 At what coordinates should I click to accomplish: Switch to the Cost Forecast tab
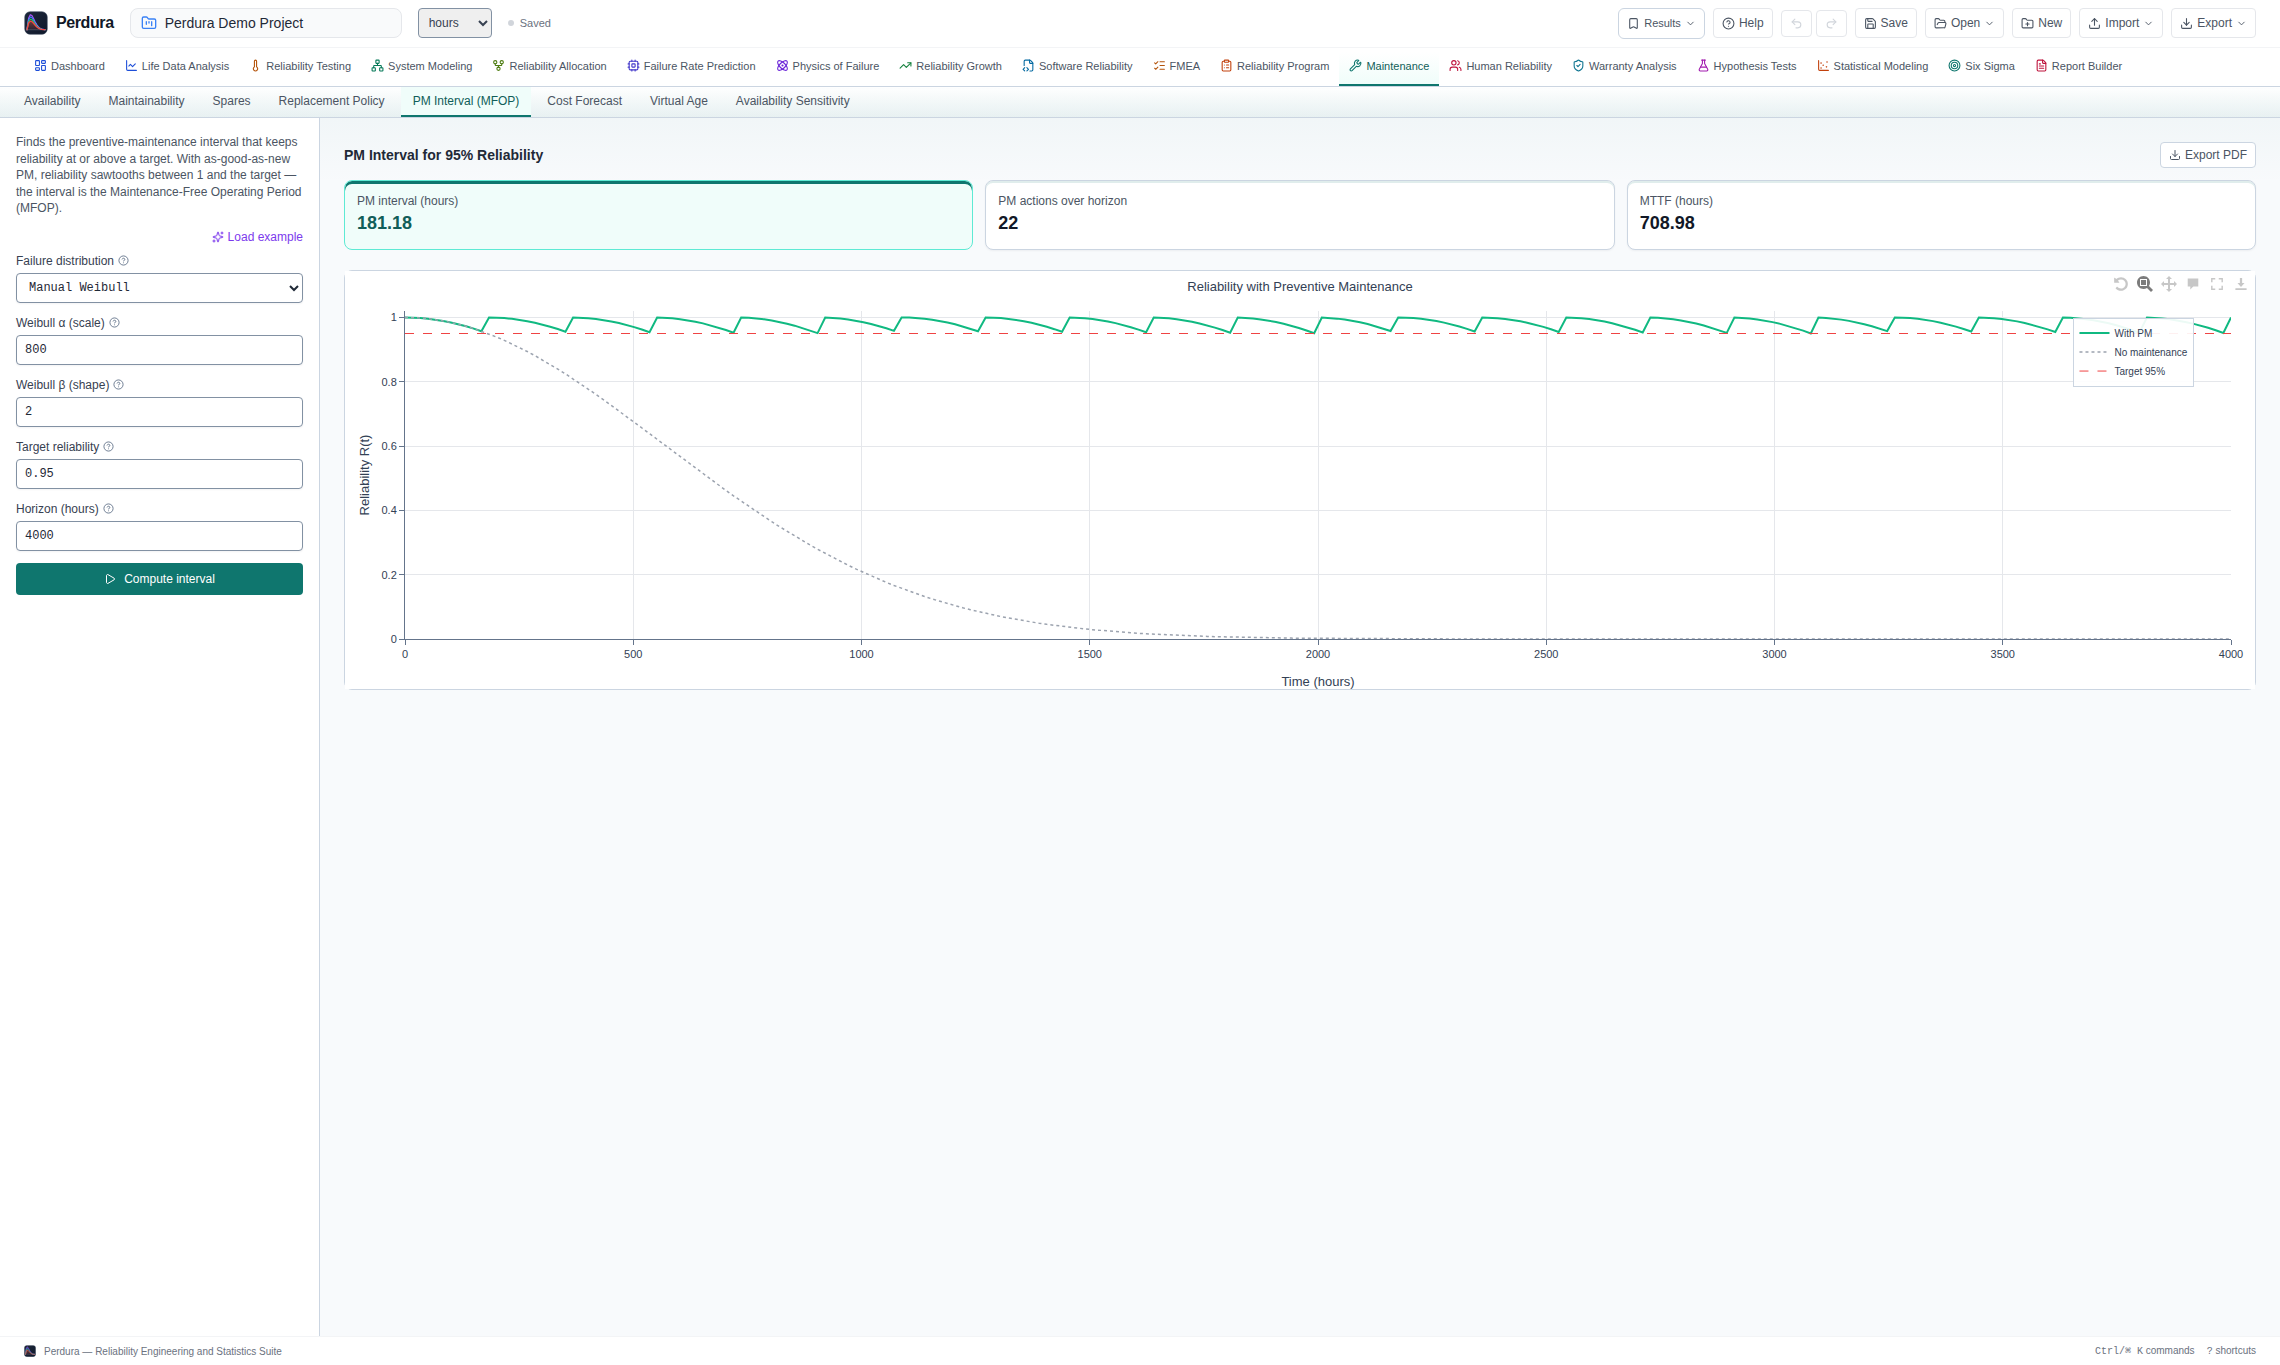click(x=584, y=101)
